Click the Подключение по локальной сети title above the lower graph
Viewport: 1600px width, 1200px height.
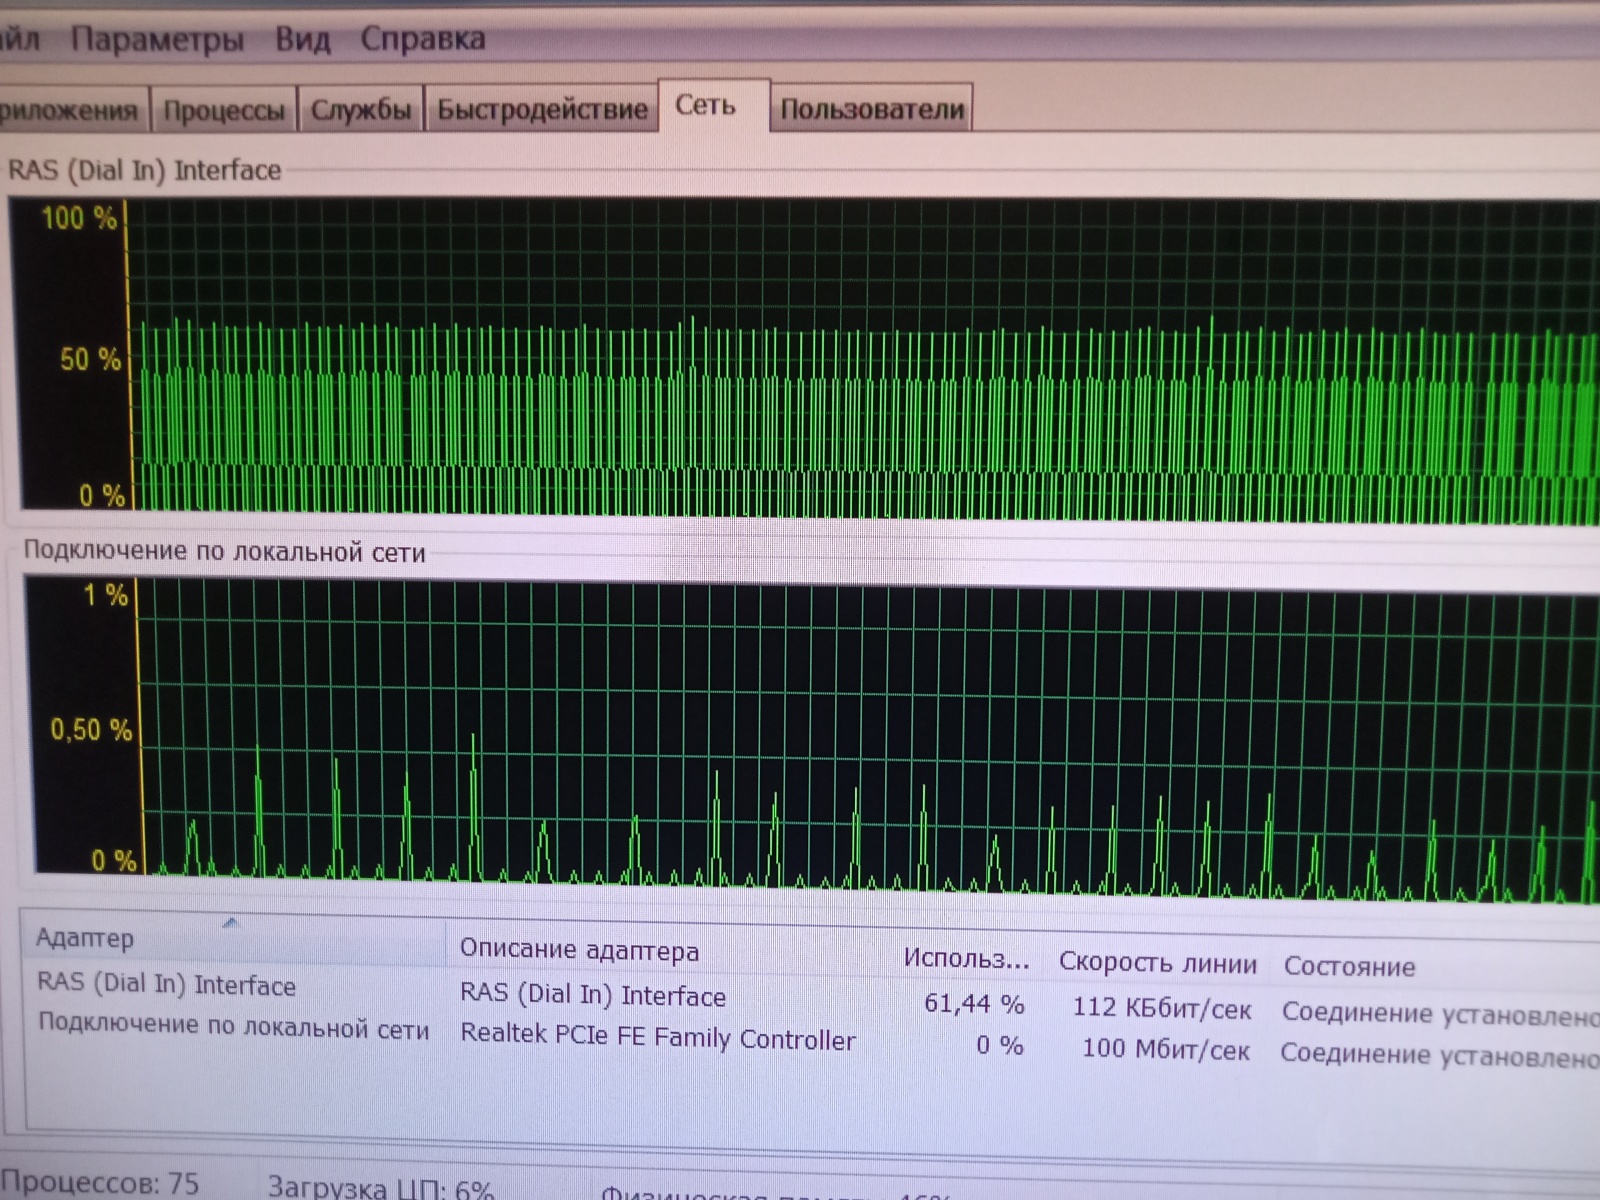tap(224, 551)
